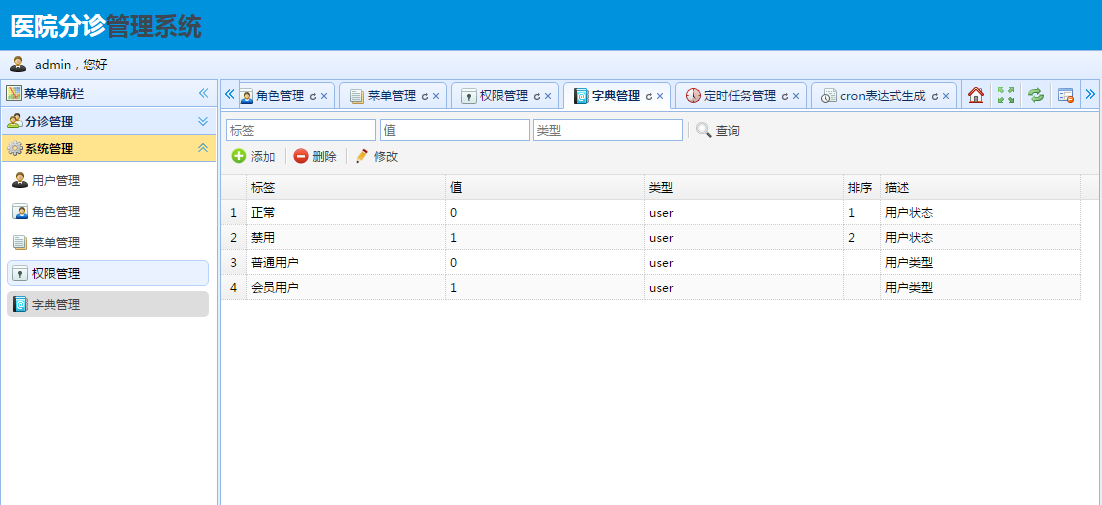
Task: Open 角色管理 in the sidebar
Action: 108,211
